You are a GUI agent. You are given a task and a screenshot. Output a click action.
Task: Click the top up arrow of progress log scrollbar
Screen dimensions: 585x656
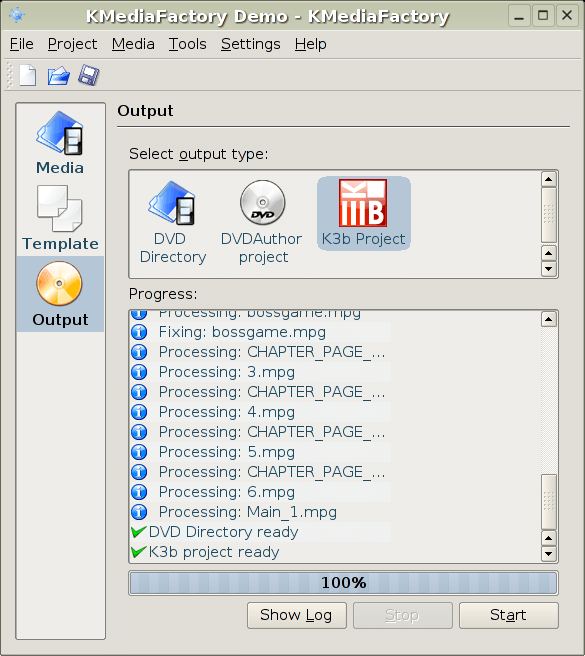pyautogui.click(x=549, y=320)
